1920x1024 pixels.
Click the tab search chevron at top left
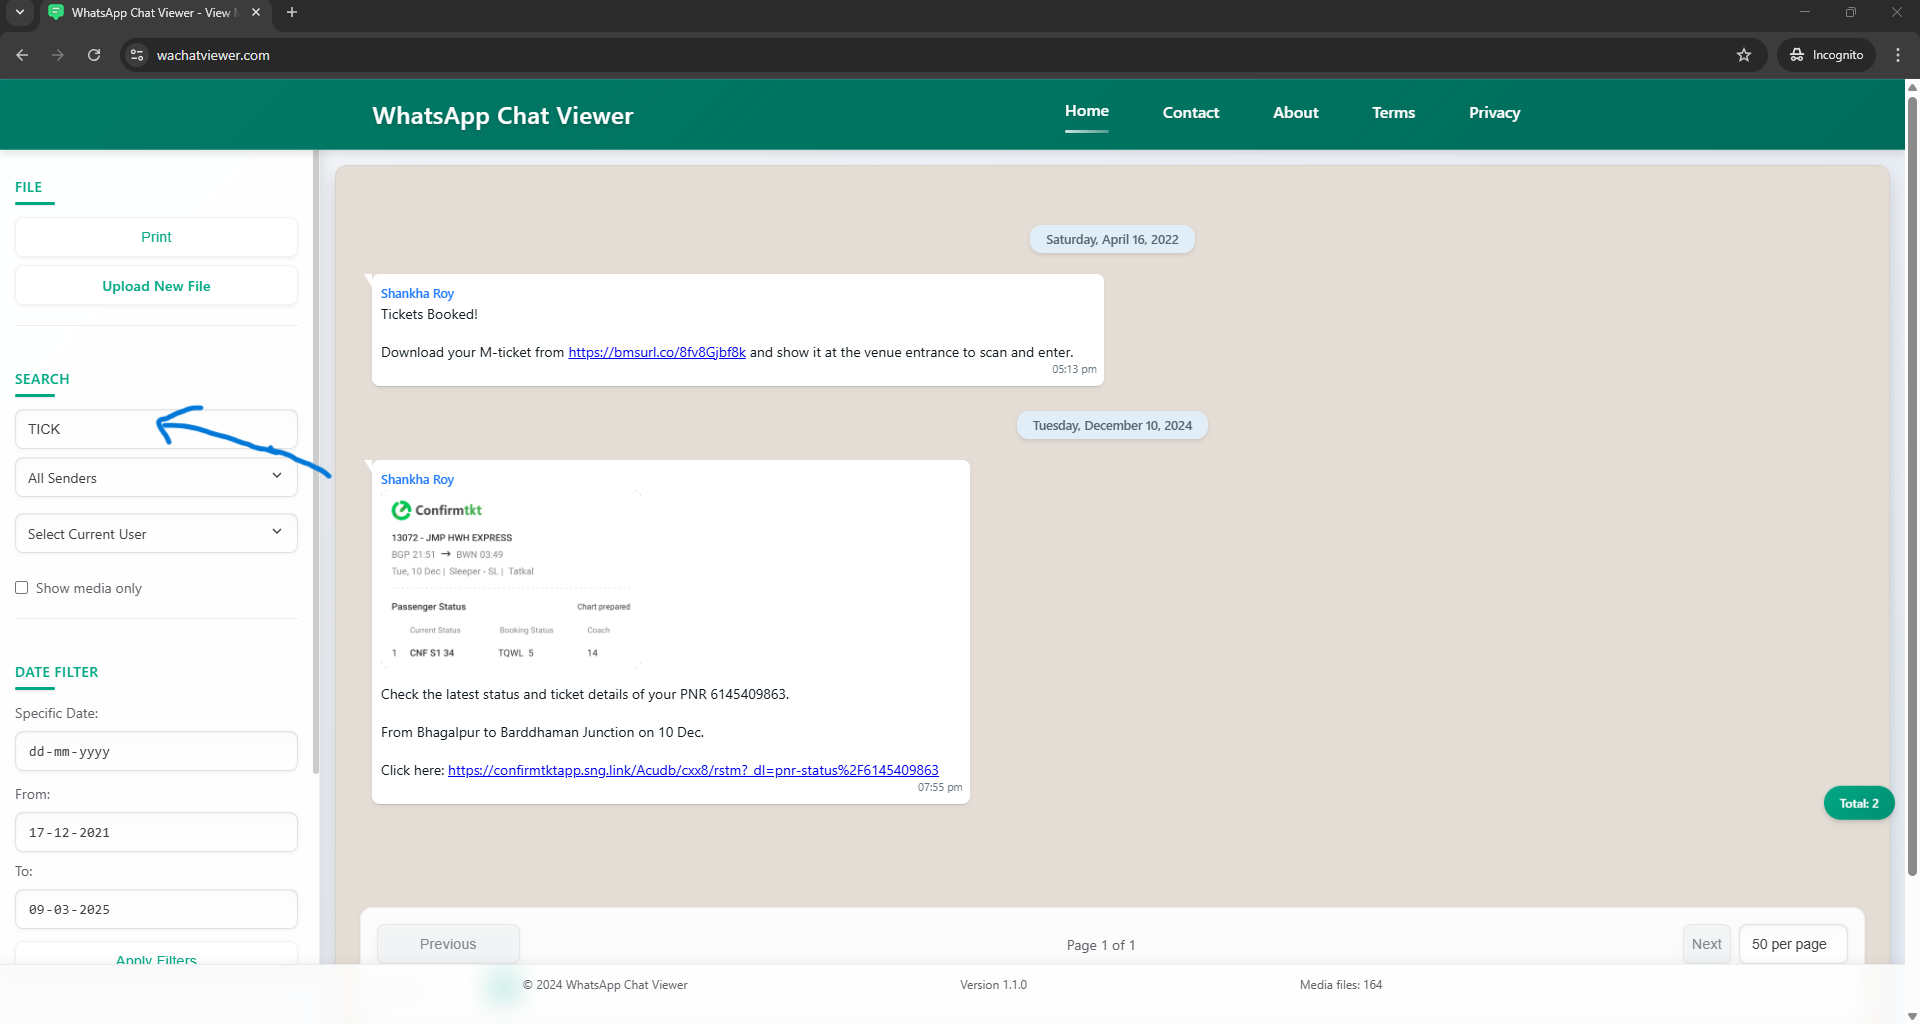click(x=19, y=14)
